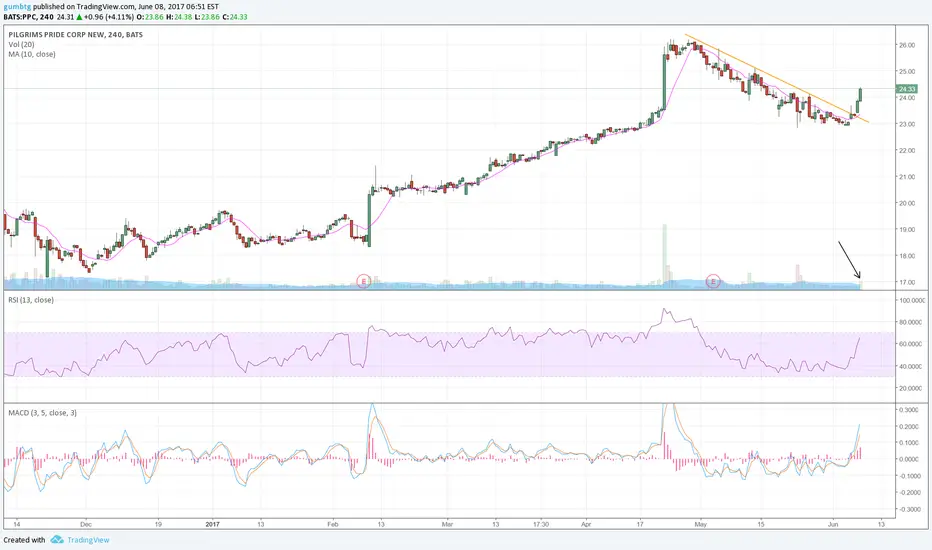932x550 pixels.
Task: Select the MACD (3, 5, close, 3) label
Action: [x=42, y=413]
